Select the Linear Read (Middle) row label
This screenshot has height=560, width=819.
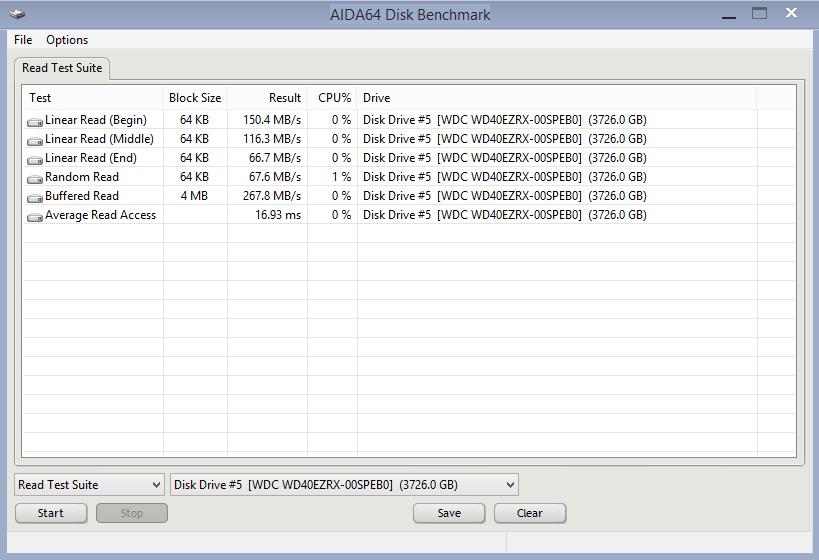[99, 139]
